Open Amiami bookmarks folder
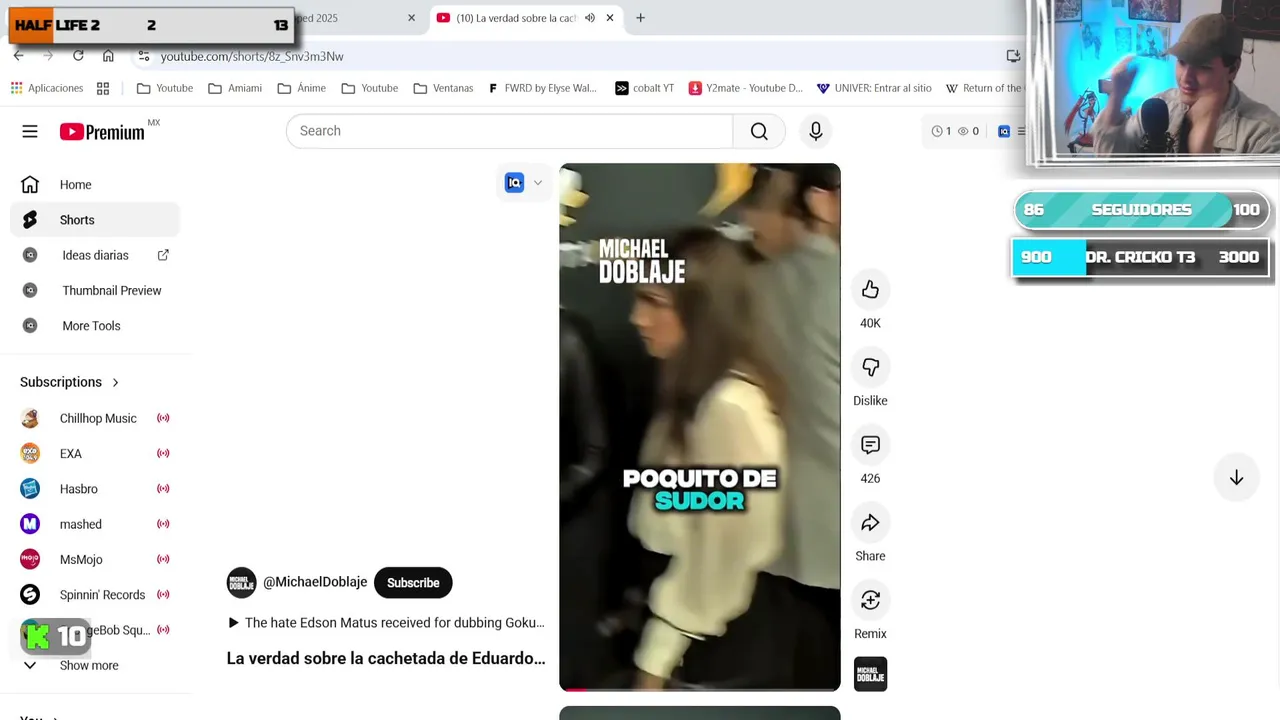This screenshot has width=1280, height=720. pyautogui.click(x=235, y=88)
